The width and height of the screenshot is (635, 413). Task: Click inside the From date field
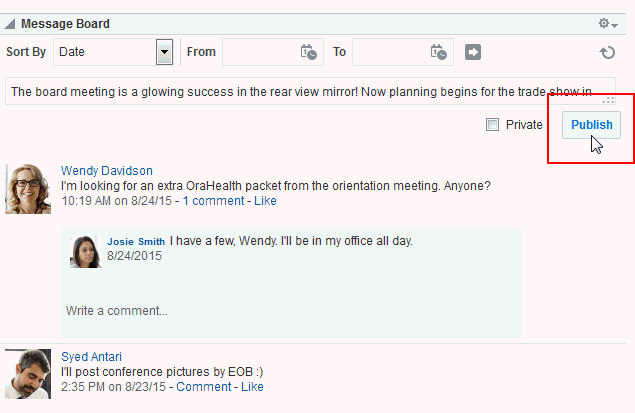coord(261,52)
